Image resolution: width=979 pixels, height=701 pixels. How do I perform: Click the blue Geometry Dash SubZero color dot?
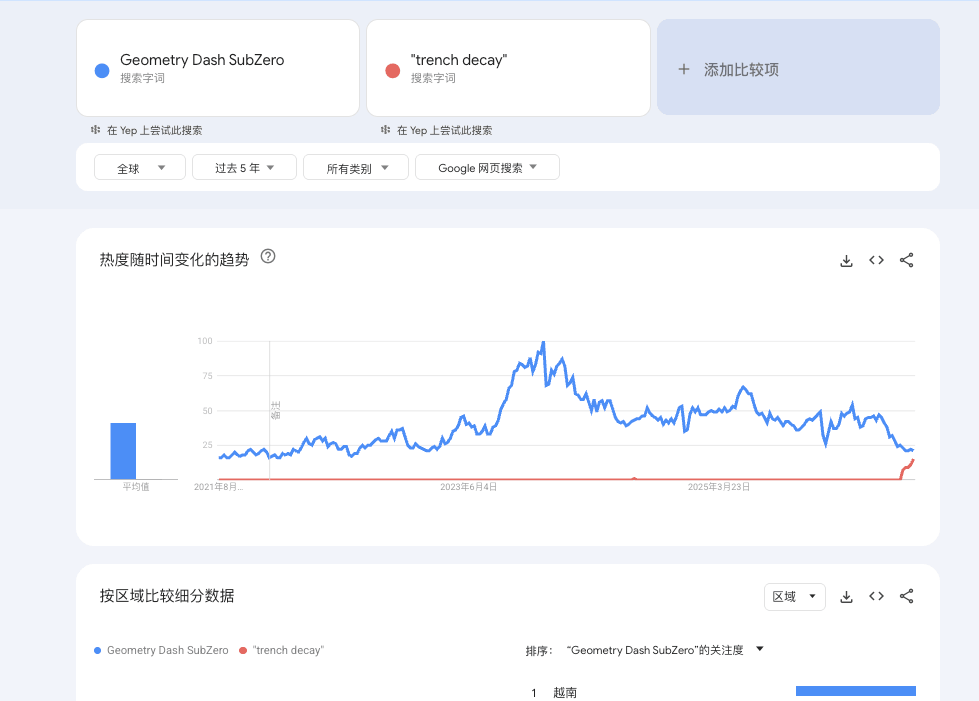tap(102, 71)
